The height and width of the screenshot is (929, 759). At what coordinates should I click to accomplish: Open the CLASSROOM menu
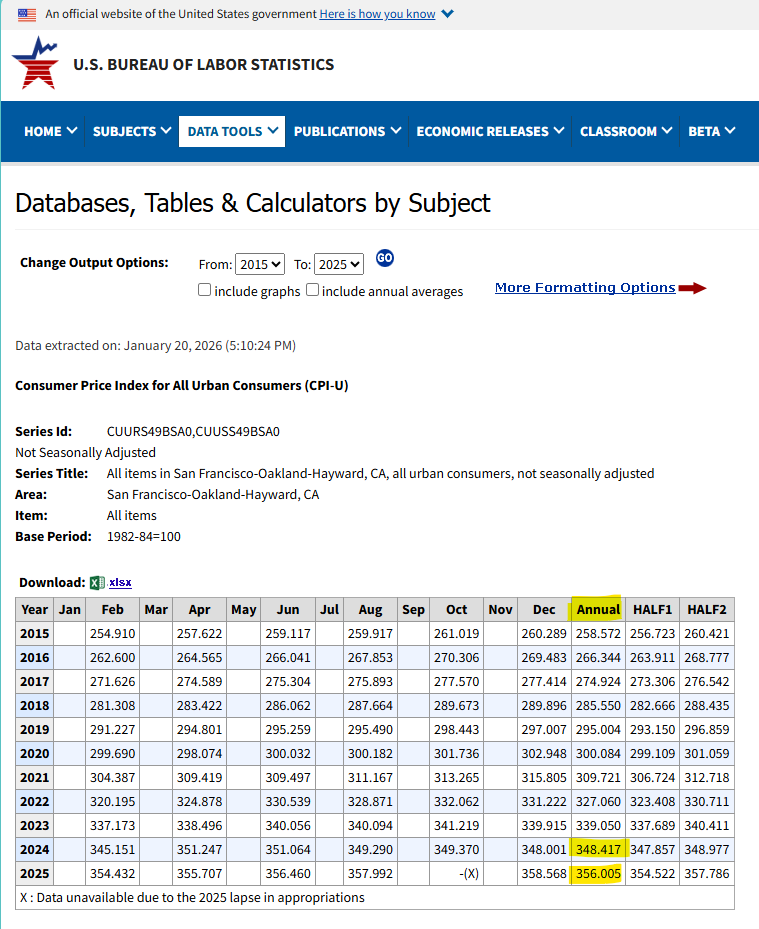[626, 131]
